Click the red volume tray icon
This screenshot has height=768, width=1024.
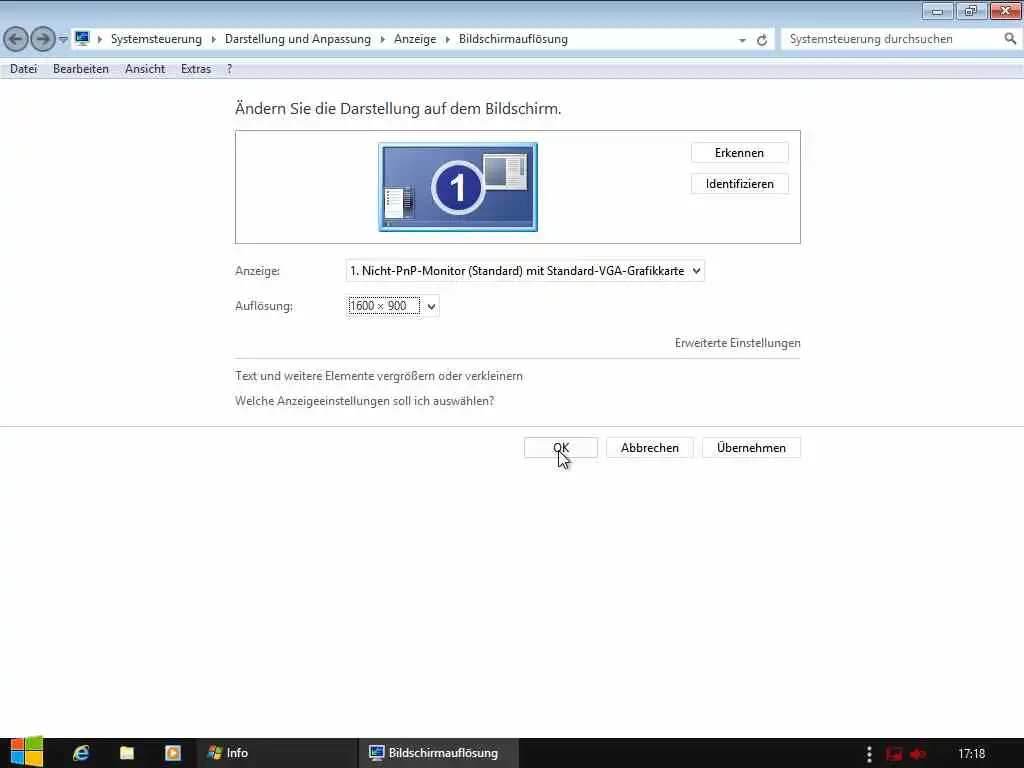click(918, 754)
